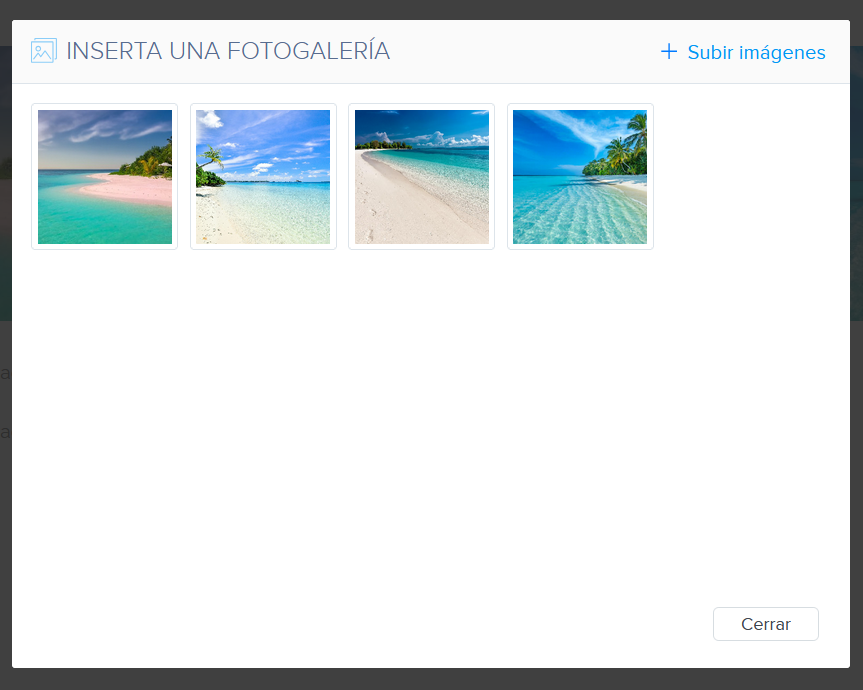Click the empty header area between title and upload

point(520,52)
